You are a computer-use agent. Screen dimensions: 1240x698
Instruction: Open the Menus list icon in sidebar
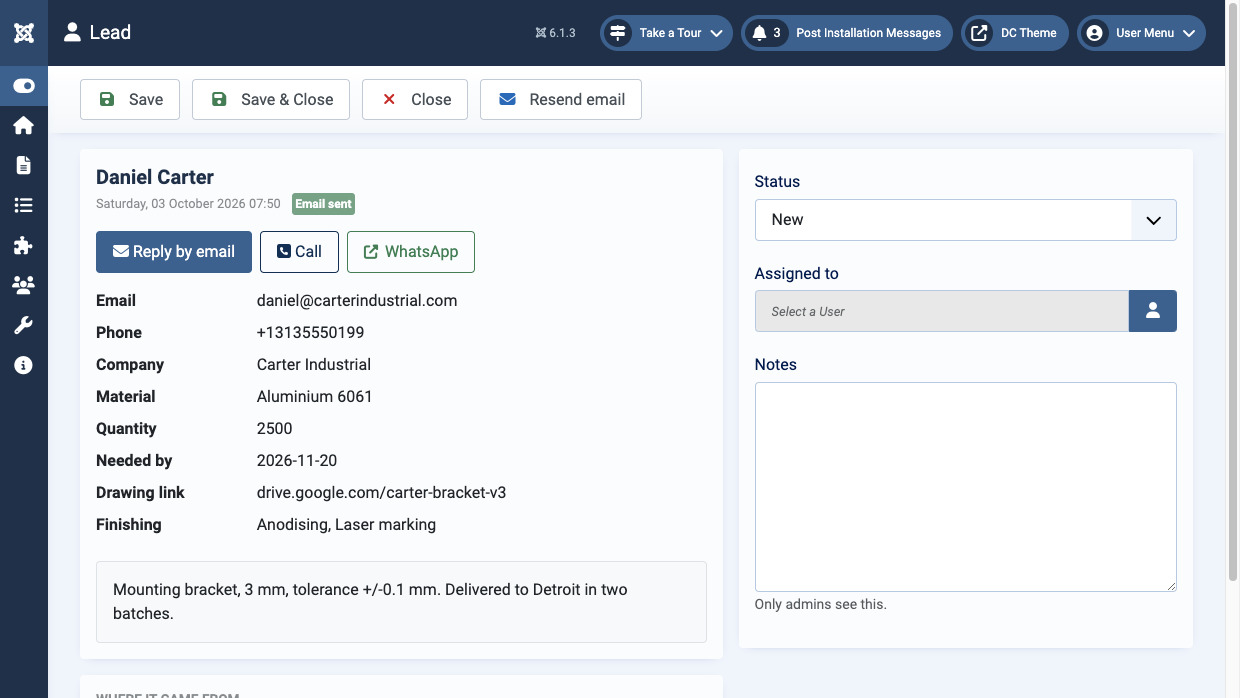[24, 205]
